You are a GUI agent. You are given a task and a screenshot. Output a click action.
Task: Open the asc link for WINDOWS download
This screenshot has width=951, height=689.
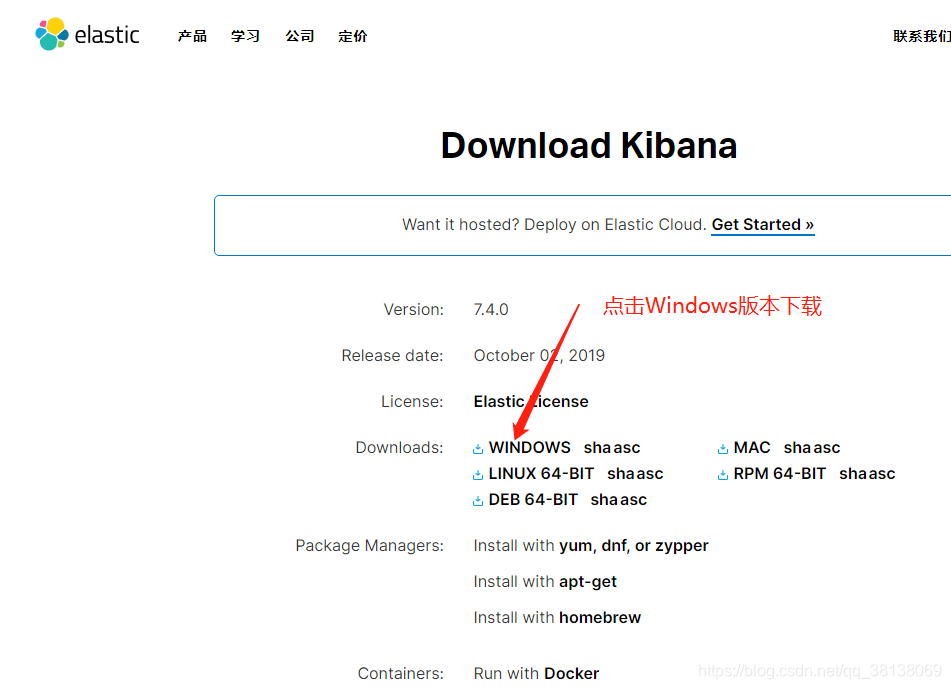click(625, 447)
